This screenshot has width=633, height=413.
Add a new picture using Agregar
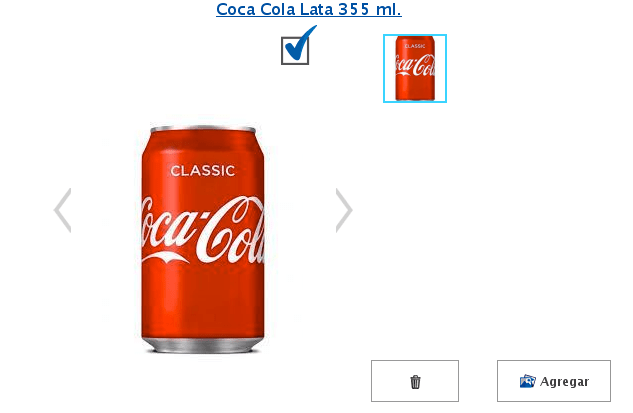pos(554,381)
